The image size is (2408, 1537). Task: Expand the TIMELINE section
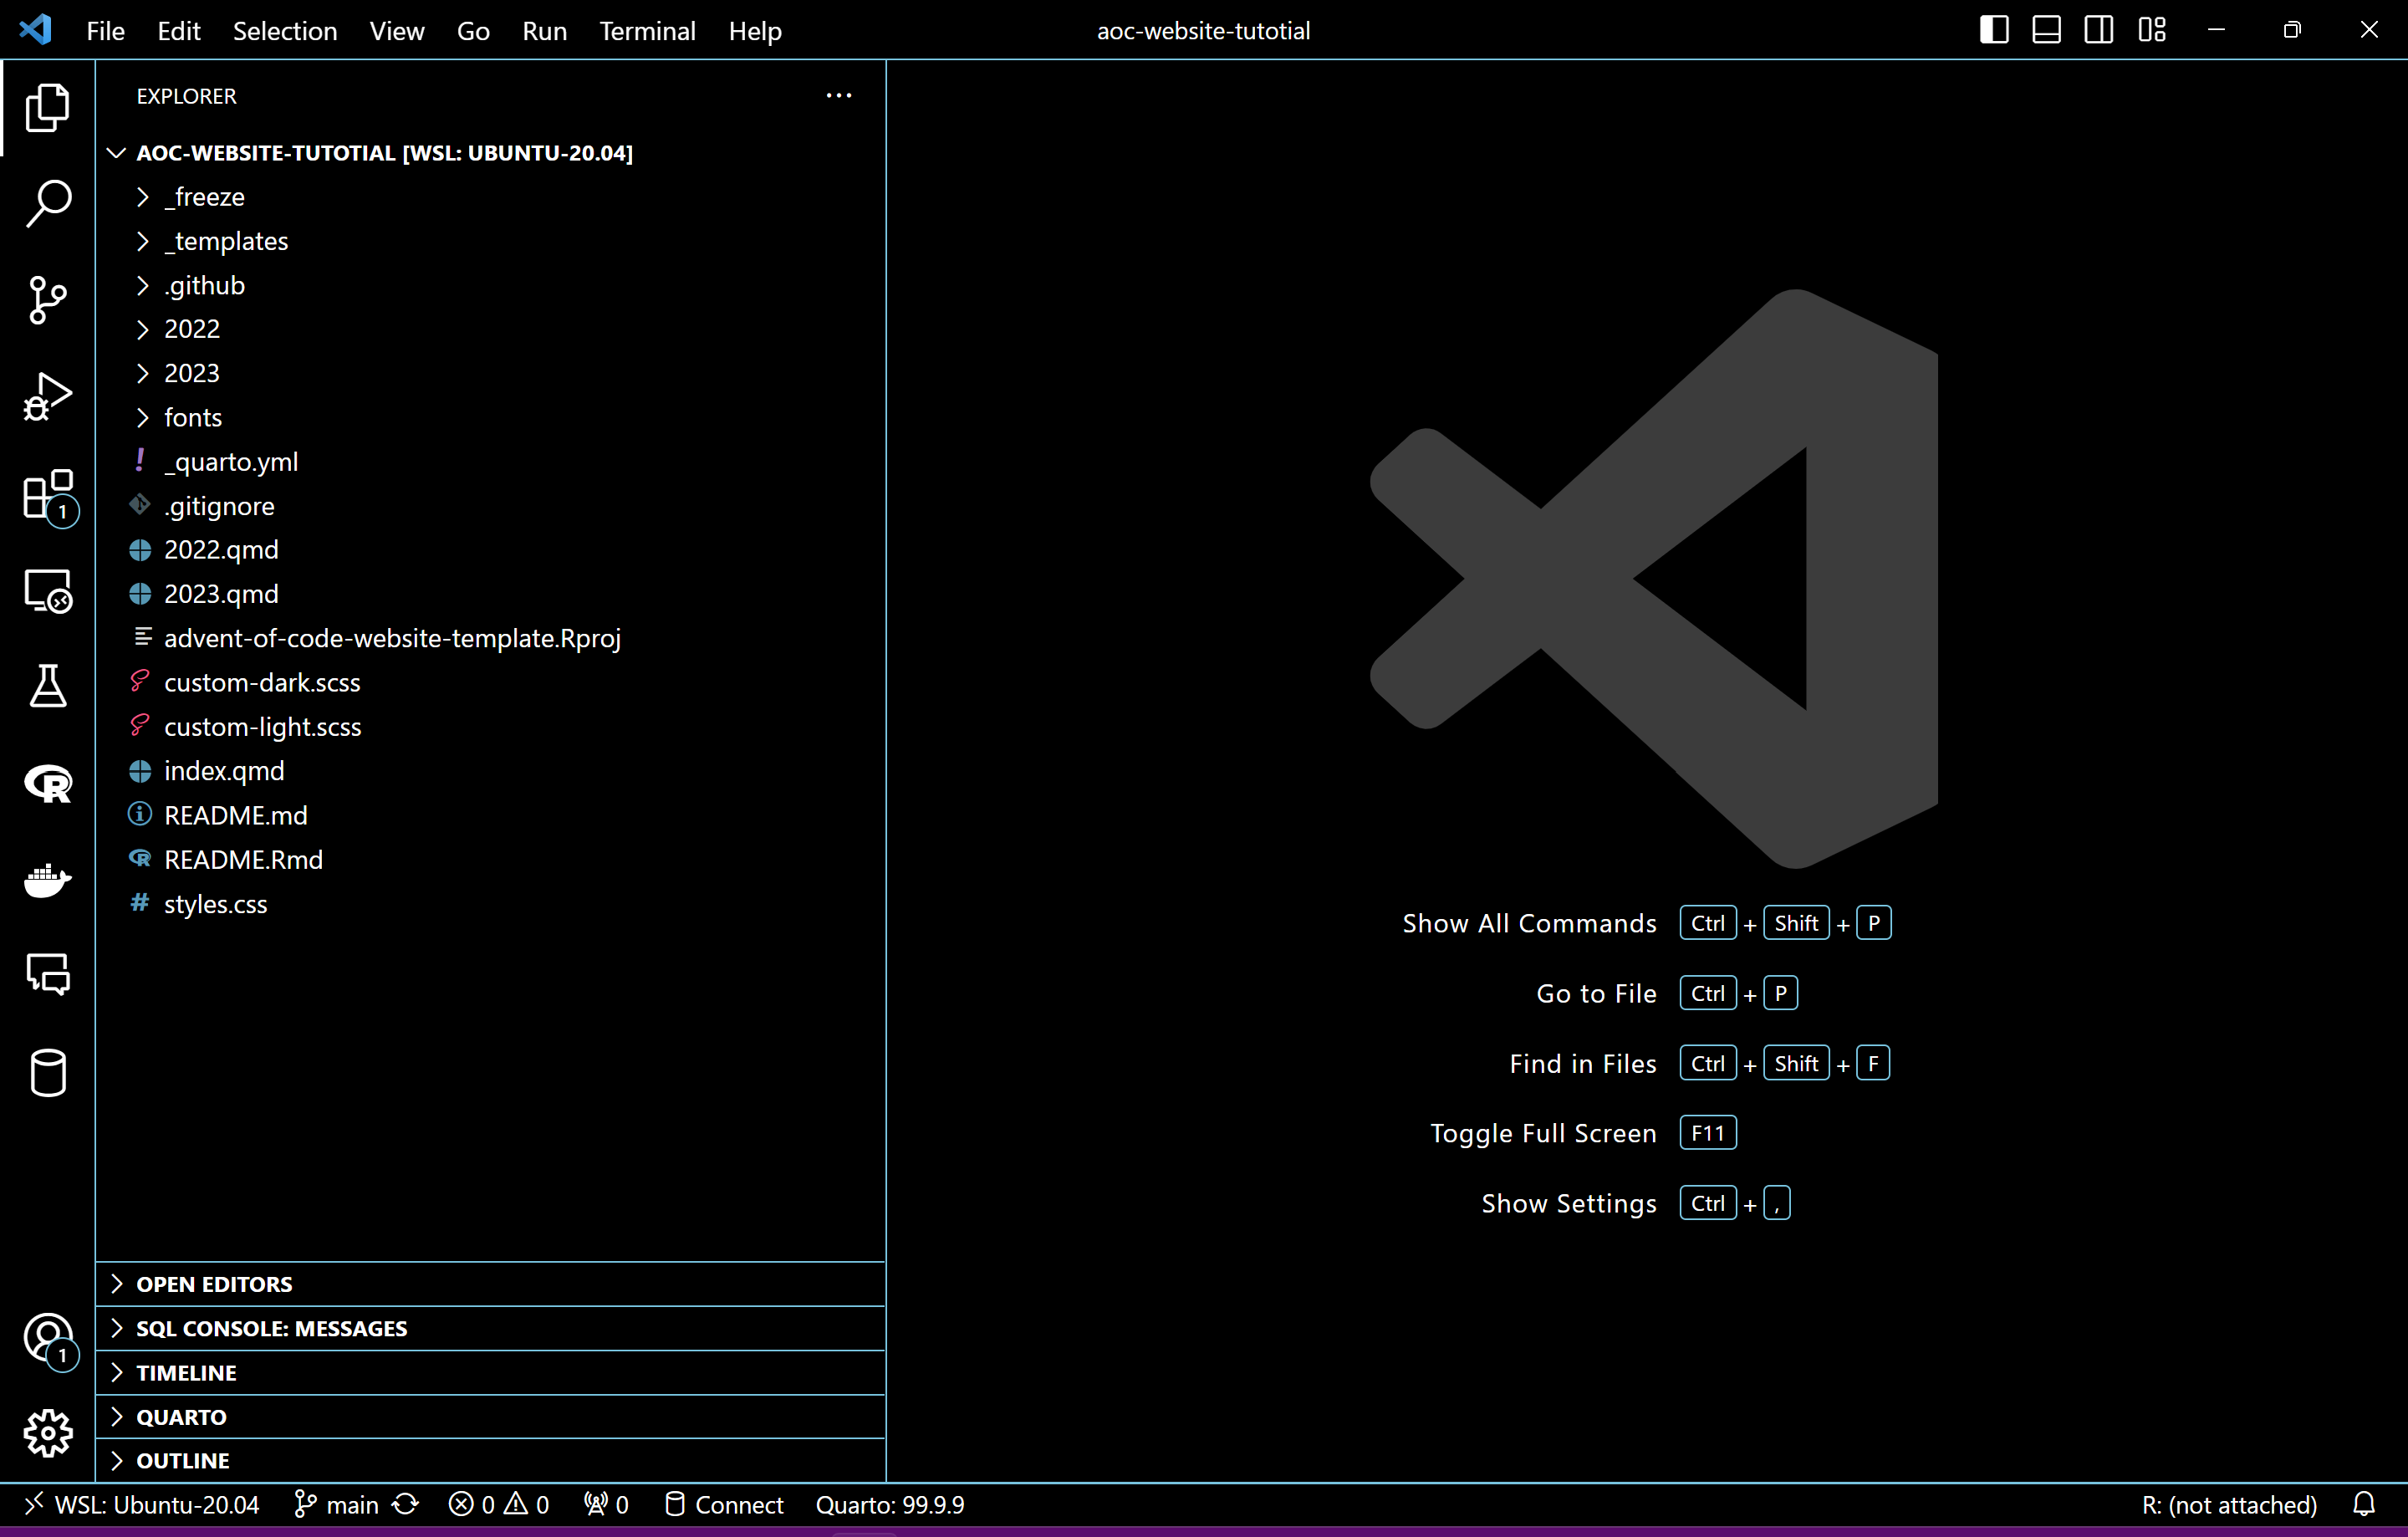[186, 1372]
